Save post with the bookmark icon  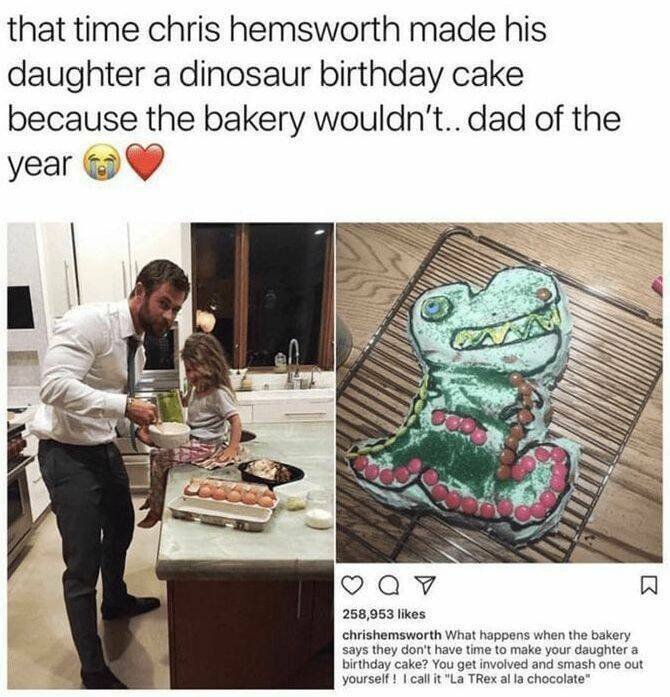[649, 585]
